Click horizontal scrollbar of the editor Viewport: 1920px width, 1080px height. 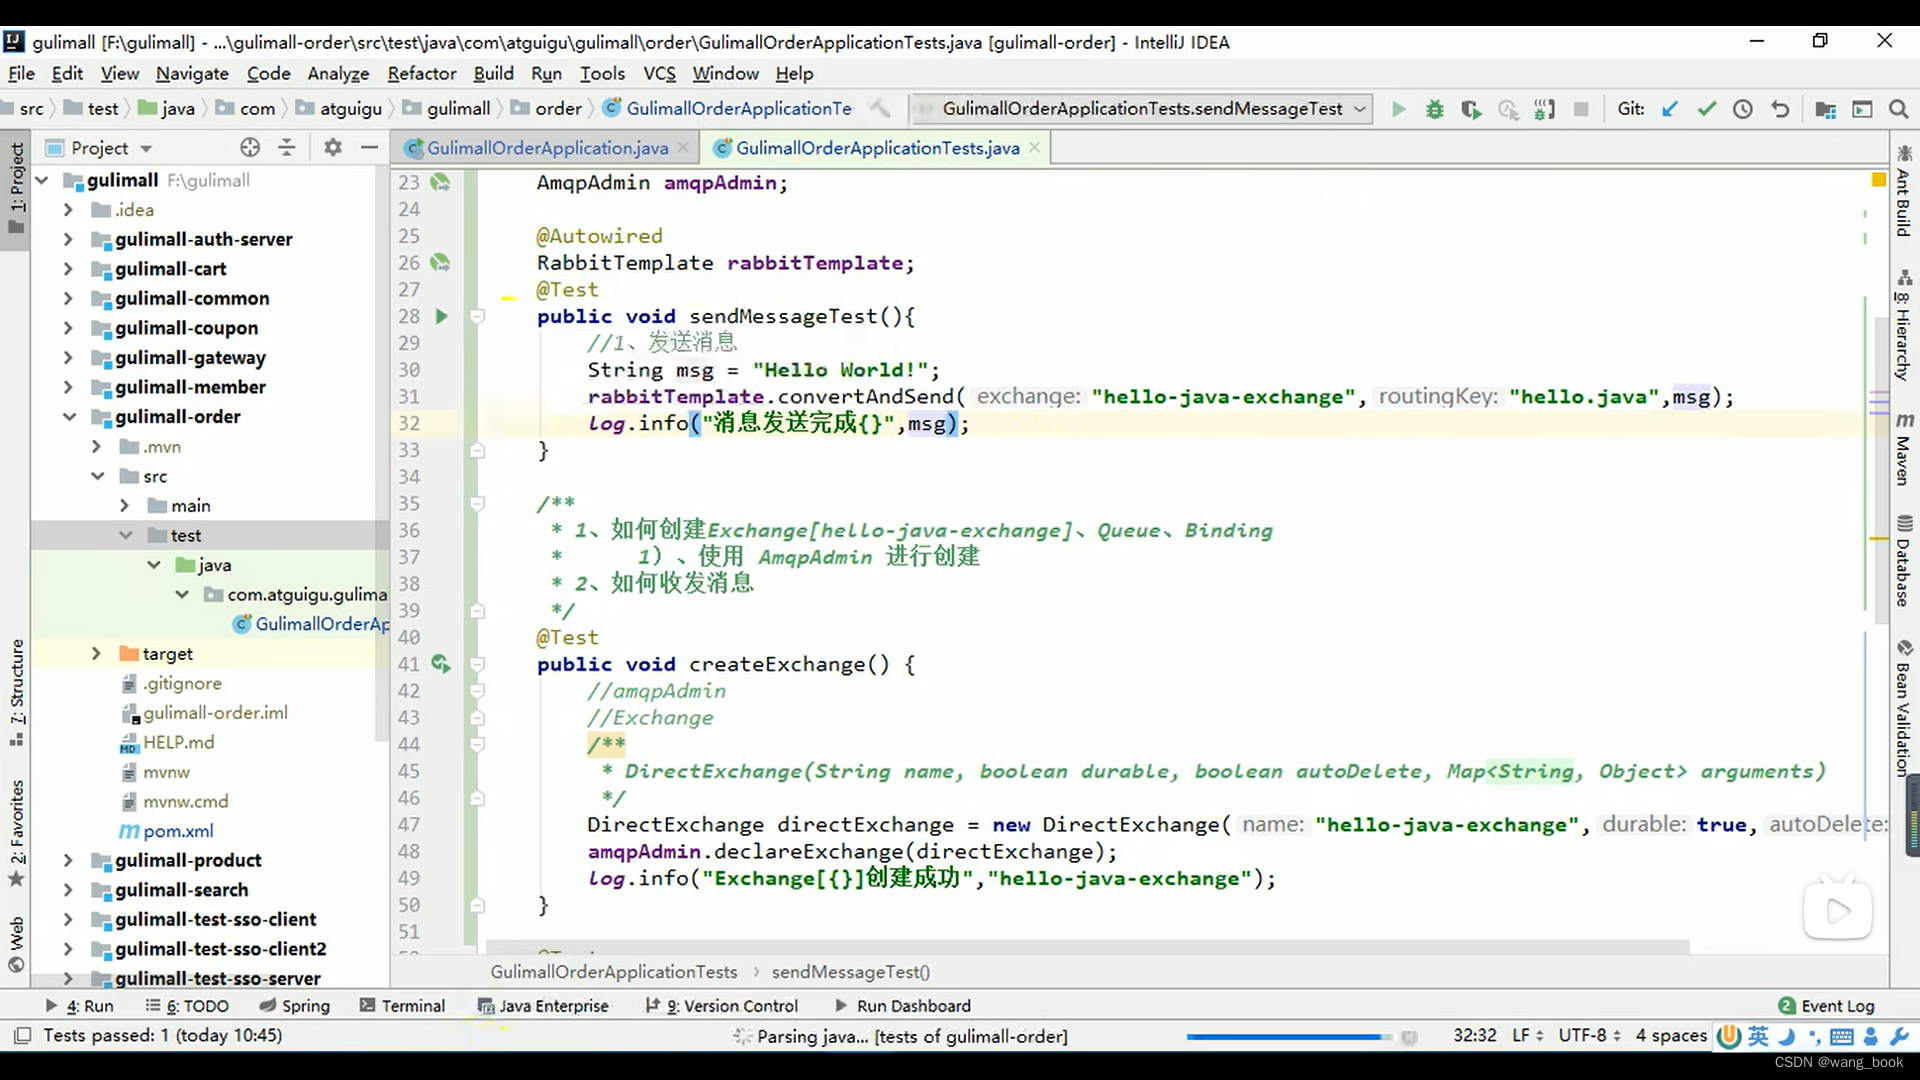pos(1088,946)
